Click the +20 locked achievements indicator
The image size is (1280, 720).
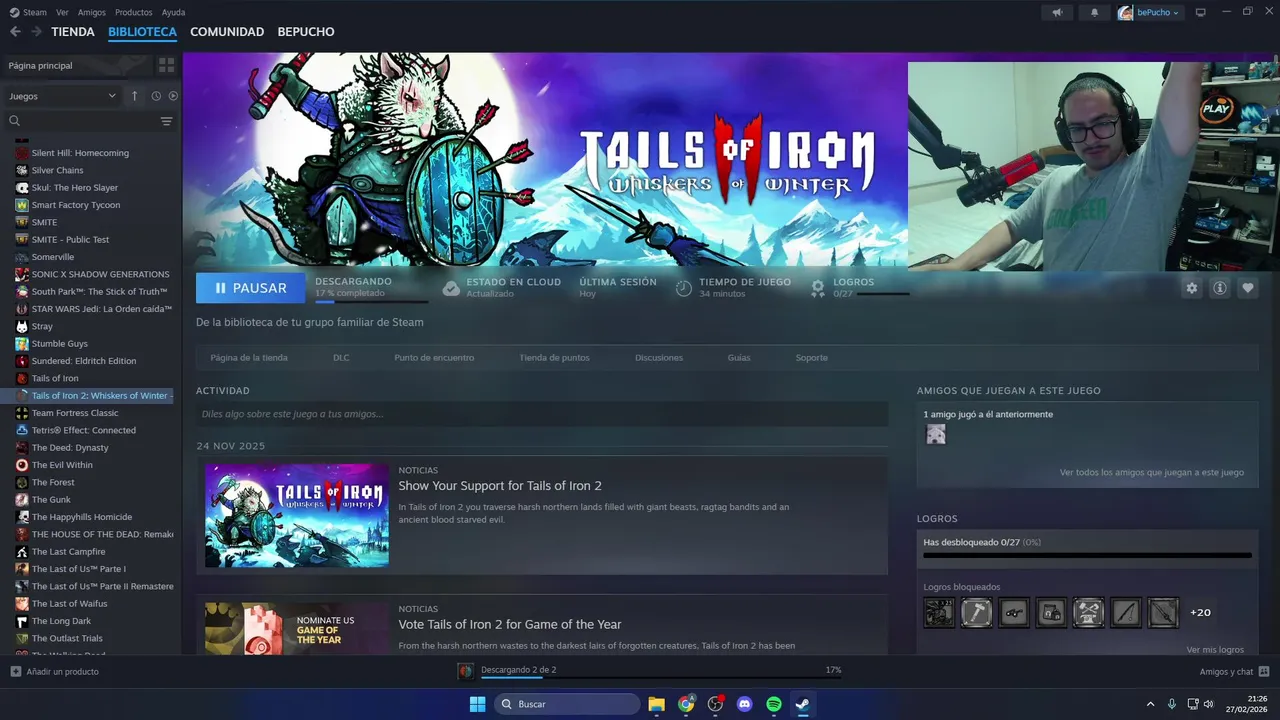click(x=1200, y=612)
